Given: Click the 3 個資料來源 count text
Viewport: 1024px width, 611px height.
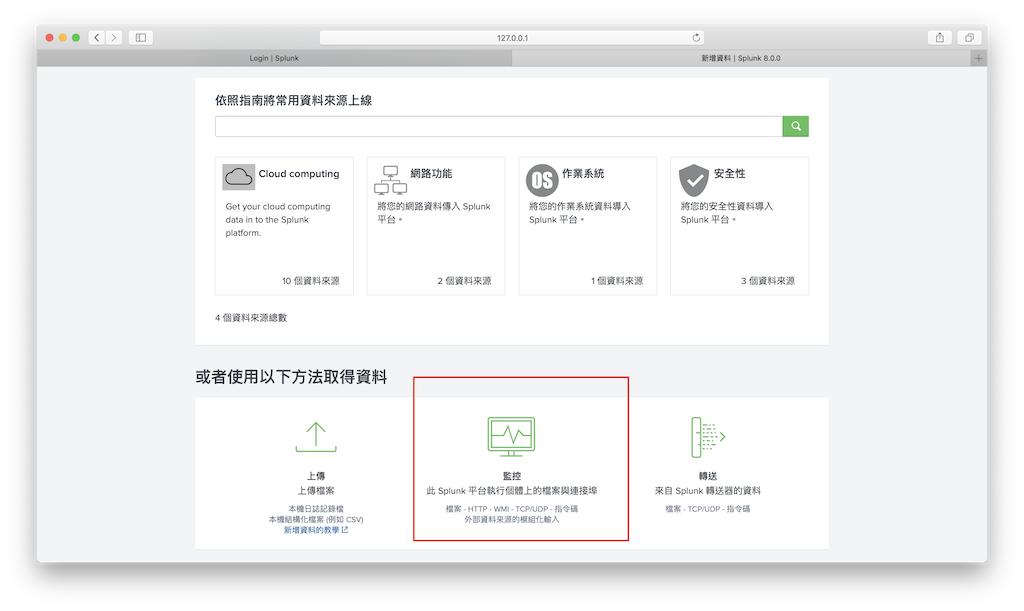Looking at the screenshot, I should click(768, 281).
